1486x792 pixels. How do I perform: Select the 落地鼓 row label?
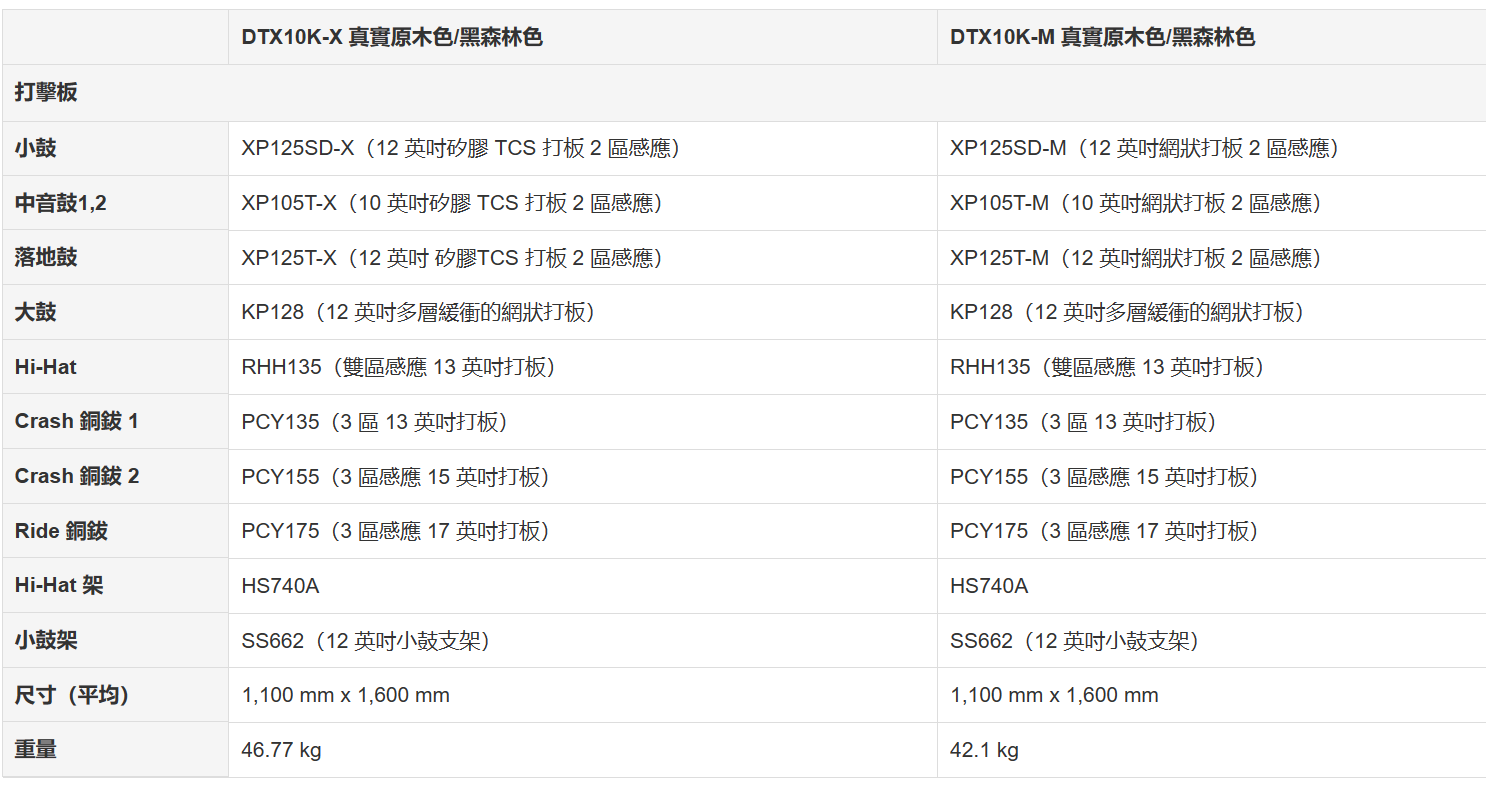pos(46,258)
